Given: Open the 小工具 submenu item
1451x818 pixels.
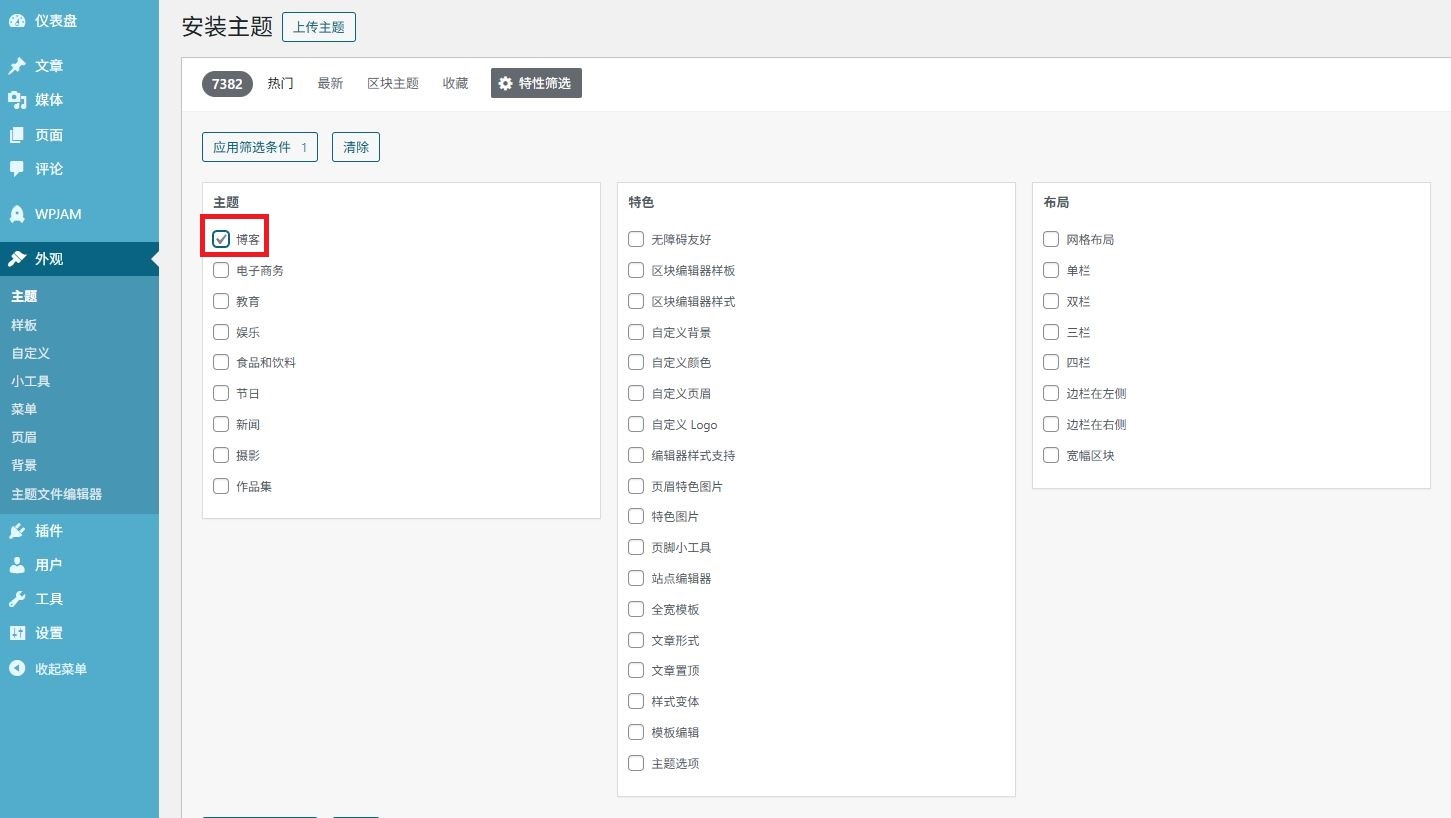Looking at the screenshot, I should pos(31,381).
